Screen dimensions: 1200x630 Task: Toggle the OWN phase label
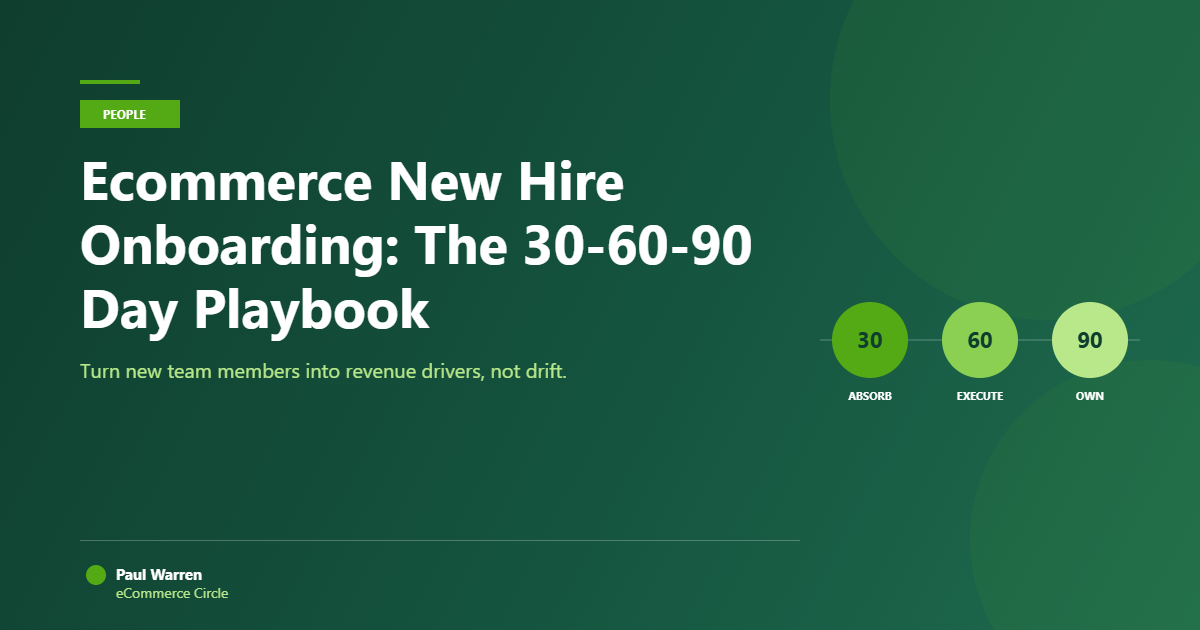pos(1090,395)
